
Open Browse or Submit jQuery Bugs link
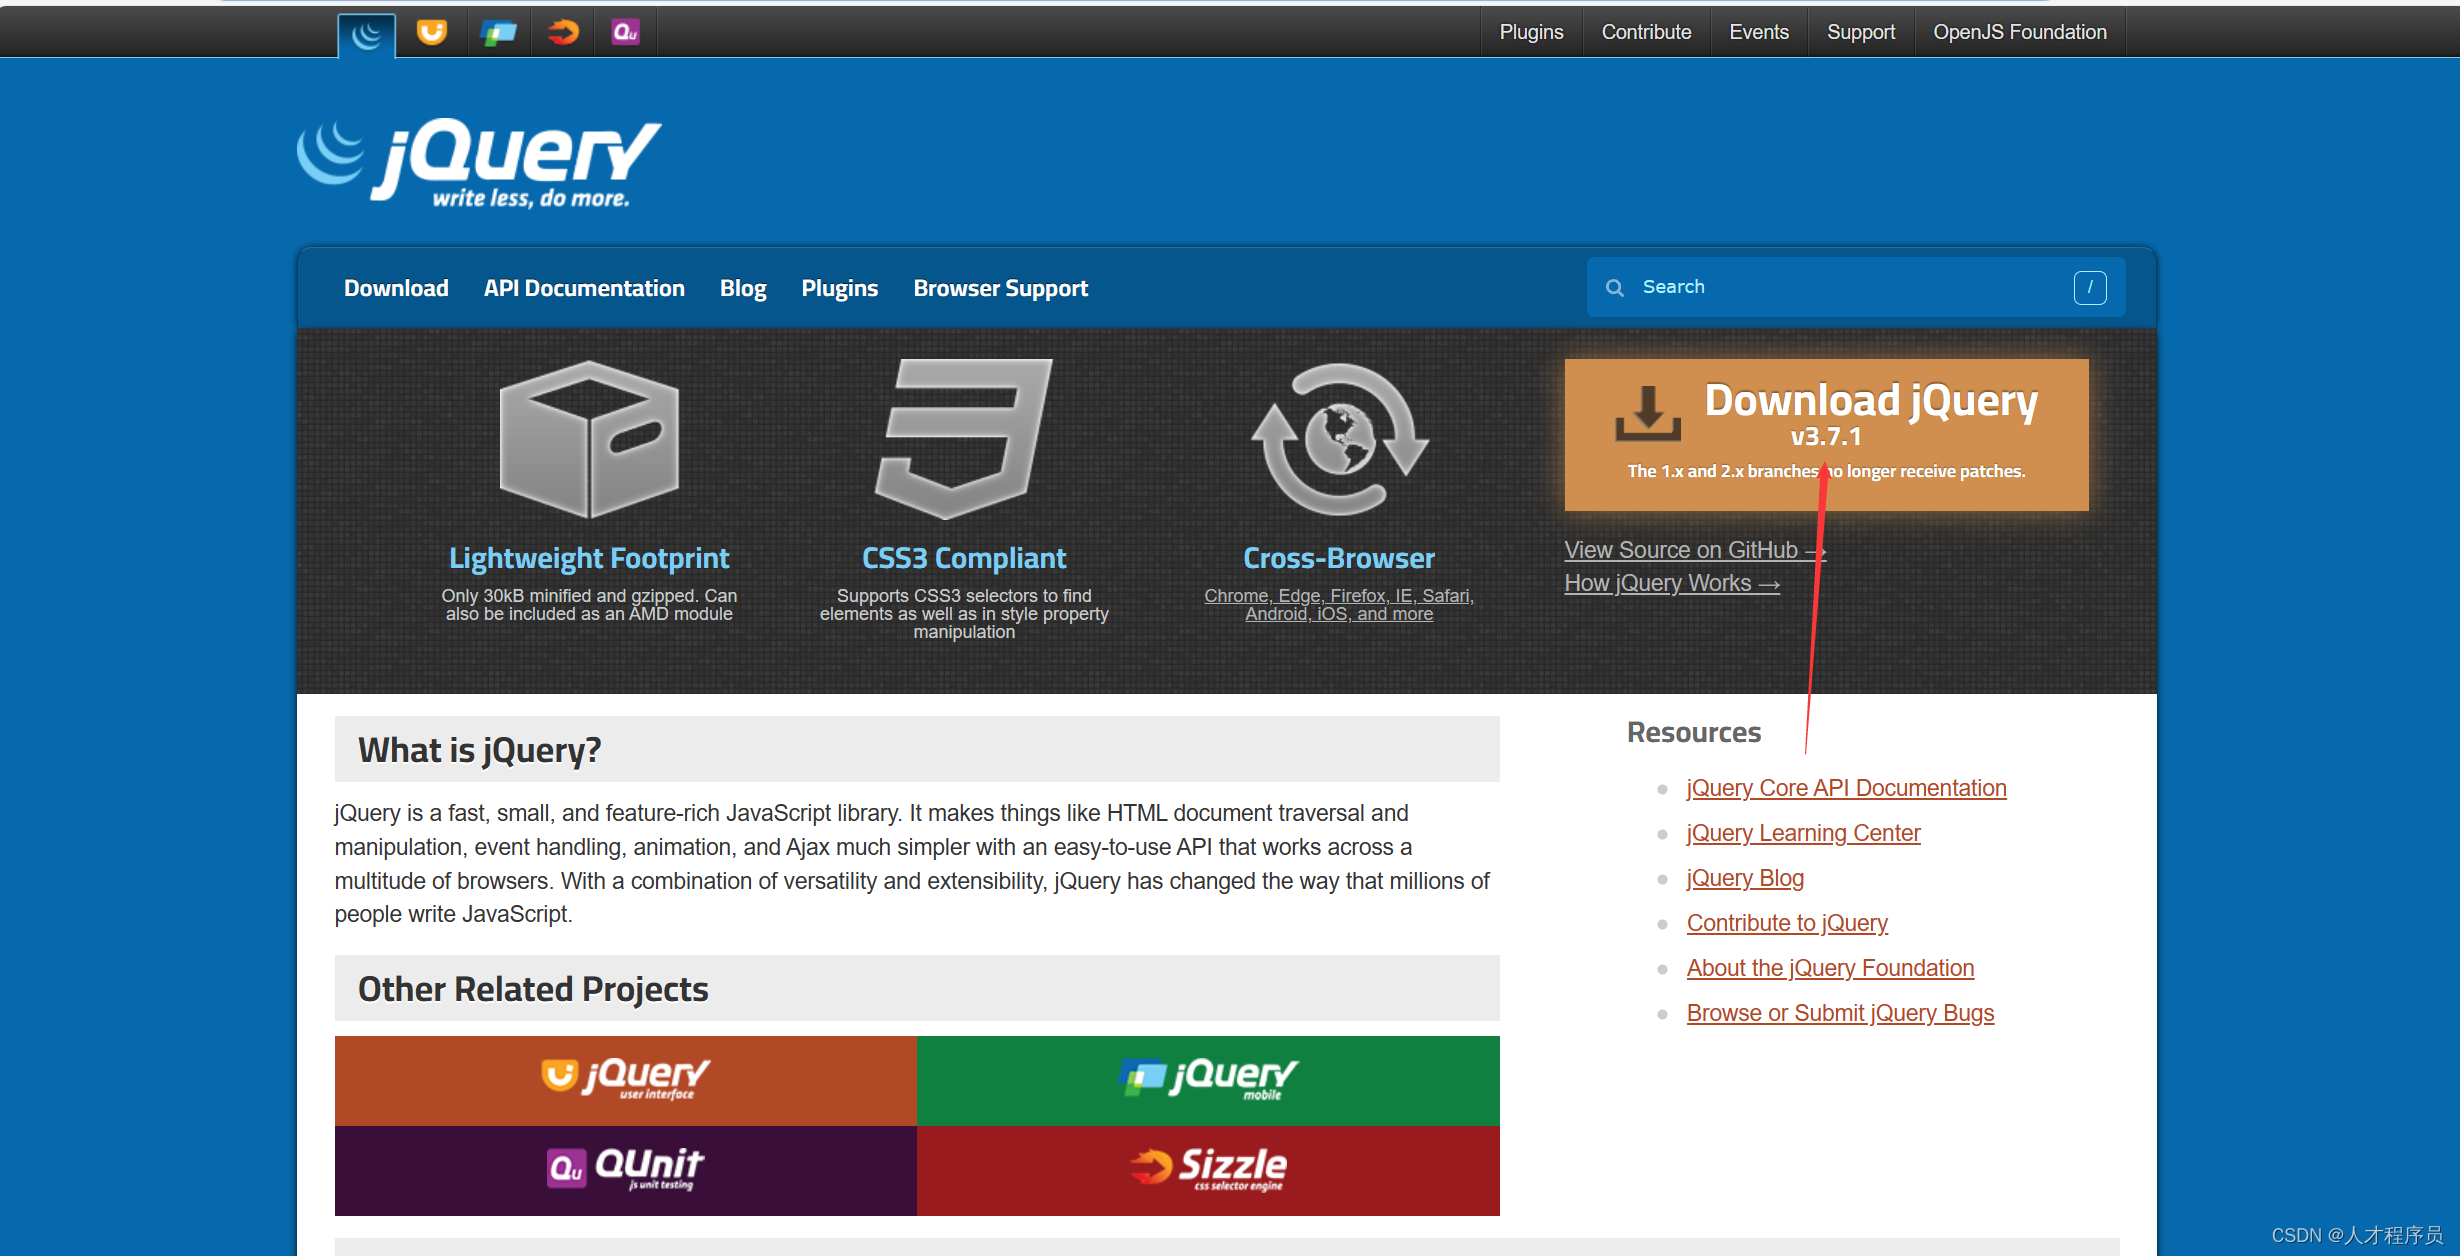coord(1840,1013)
